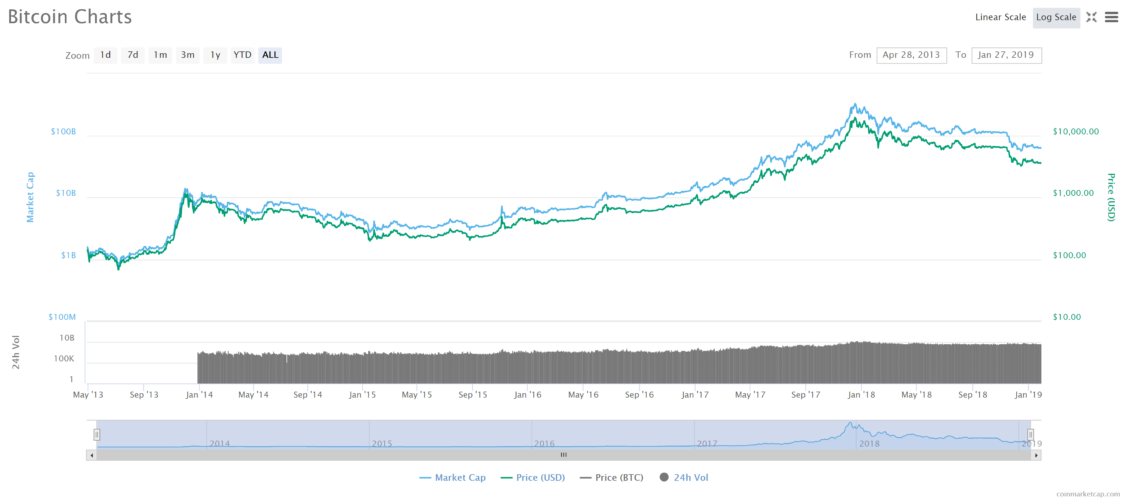
Task: Switch chart to Linear Scale
Action: tap(1000, 17)
